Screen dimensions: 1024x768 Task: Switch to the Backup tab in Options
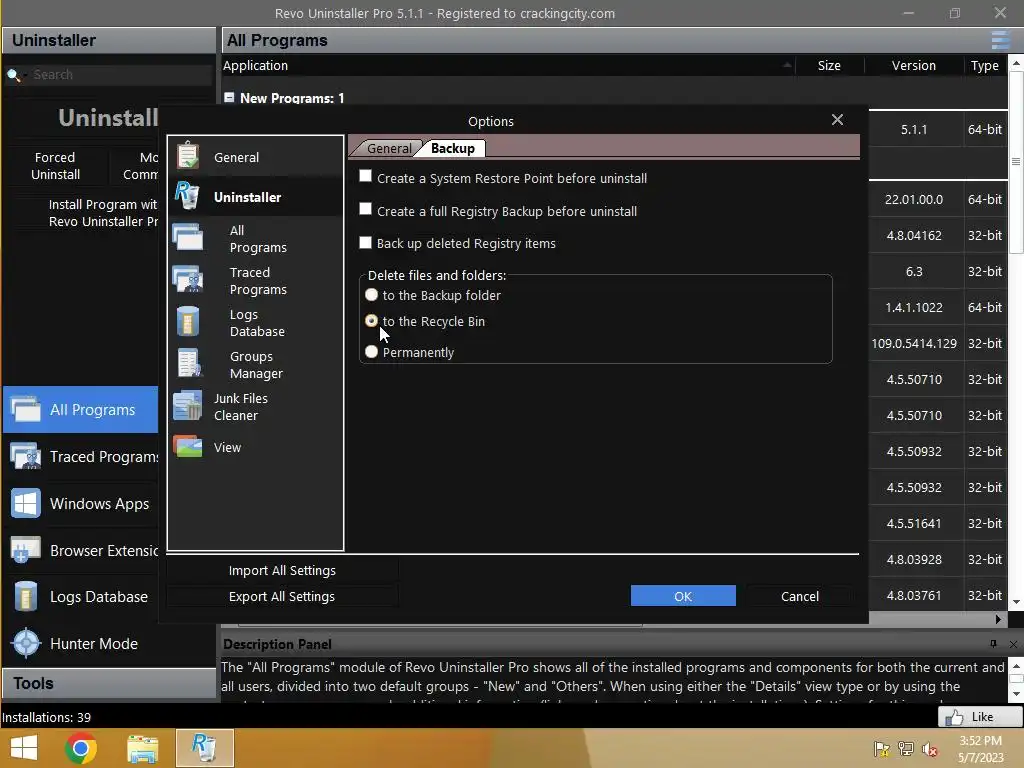coord(453,148)
